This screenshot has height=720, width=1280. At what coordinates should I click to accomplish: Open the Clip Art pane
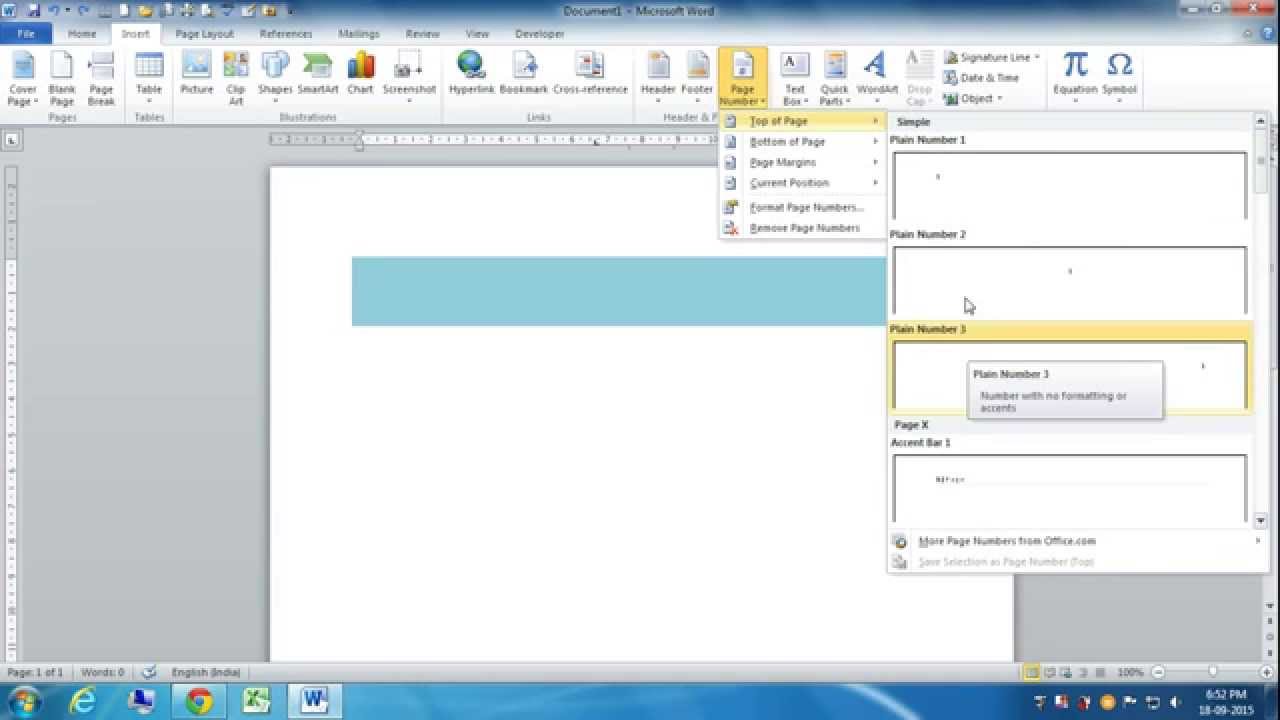[x=236, y=79]
